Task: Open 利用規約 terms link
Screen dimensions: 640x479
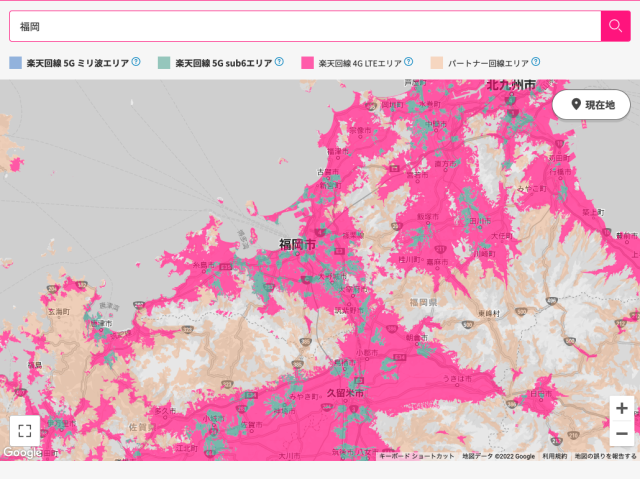Action: [x=555, y=456]
